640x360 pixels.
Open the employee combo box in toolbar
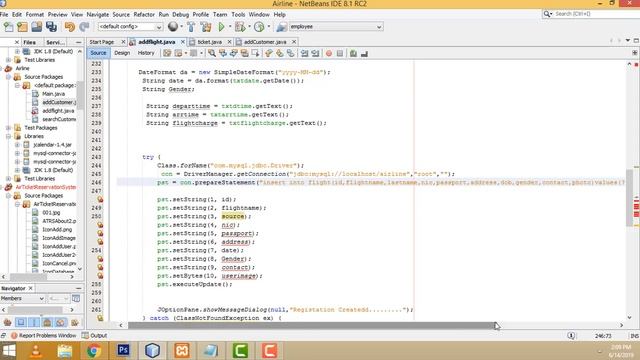pos(336,27)
